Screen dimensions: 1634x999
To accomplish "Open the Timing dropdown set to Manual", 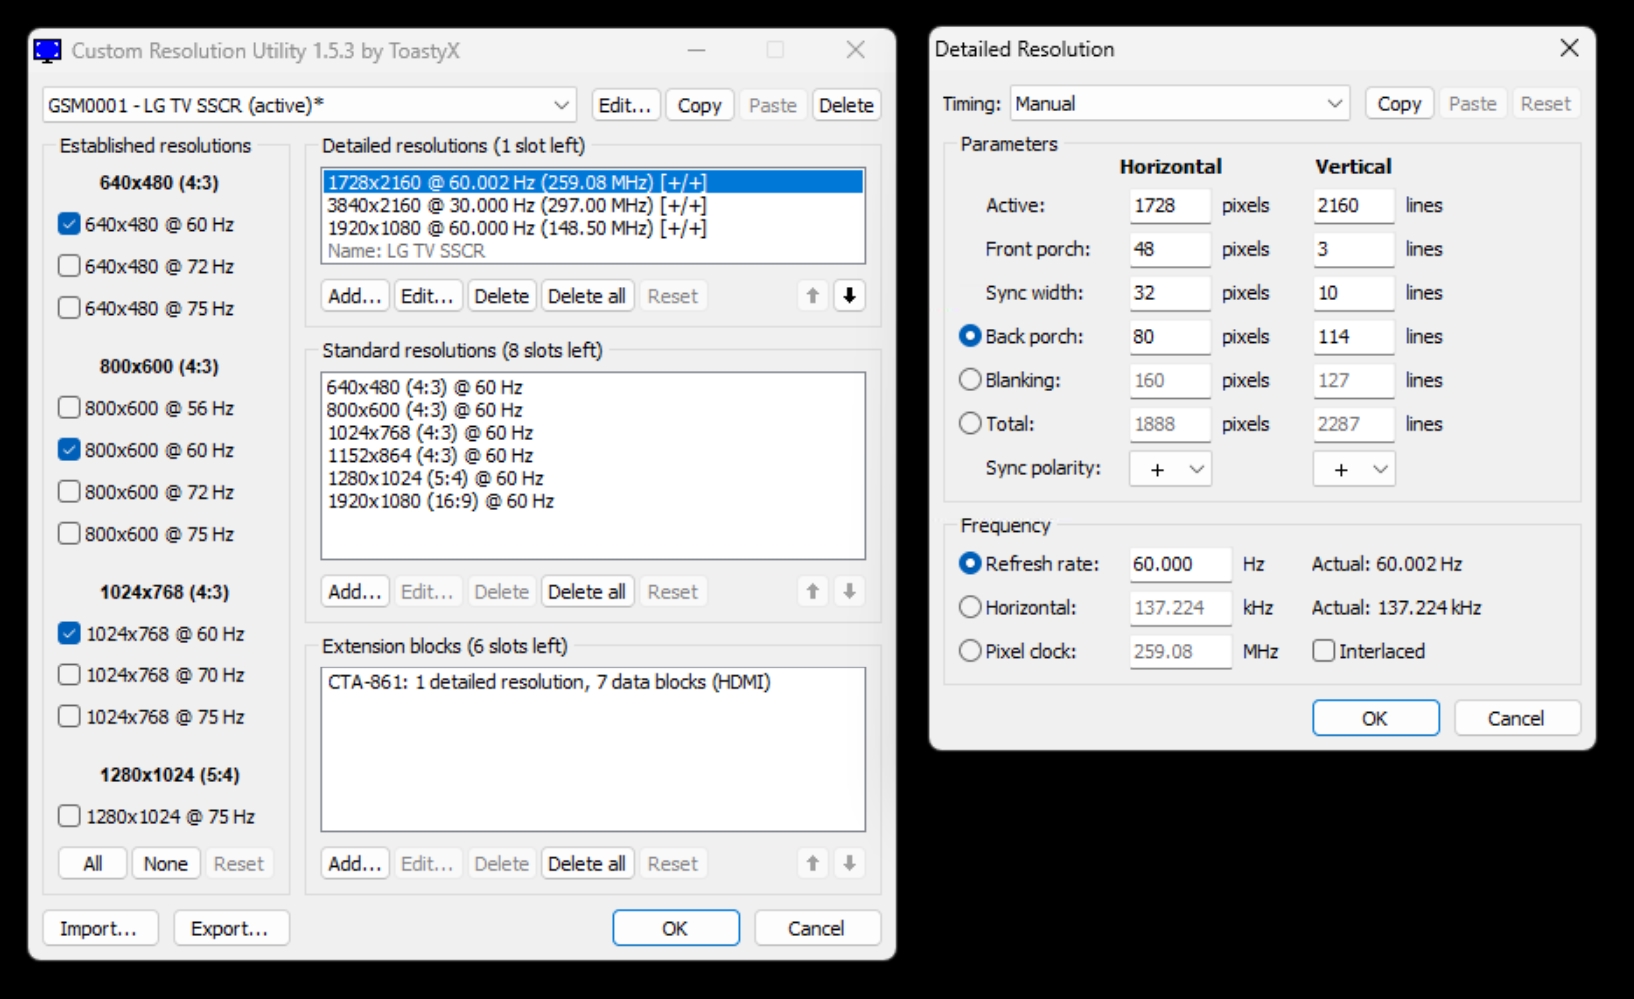I will coord(1180,104).
